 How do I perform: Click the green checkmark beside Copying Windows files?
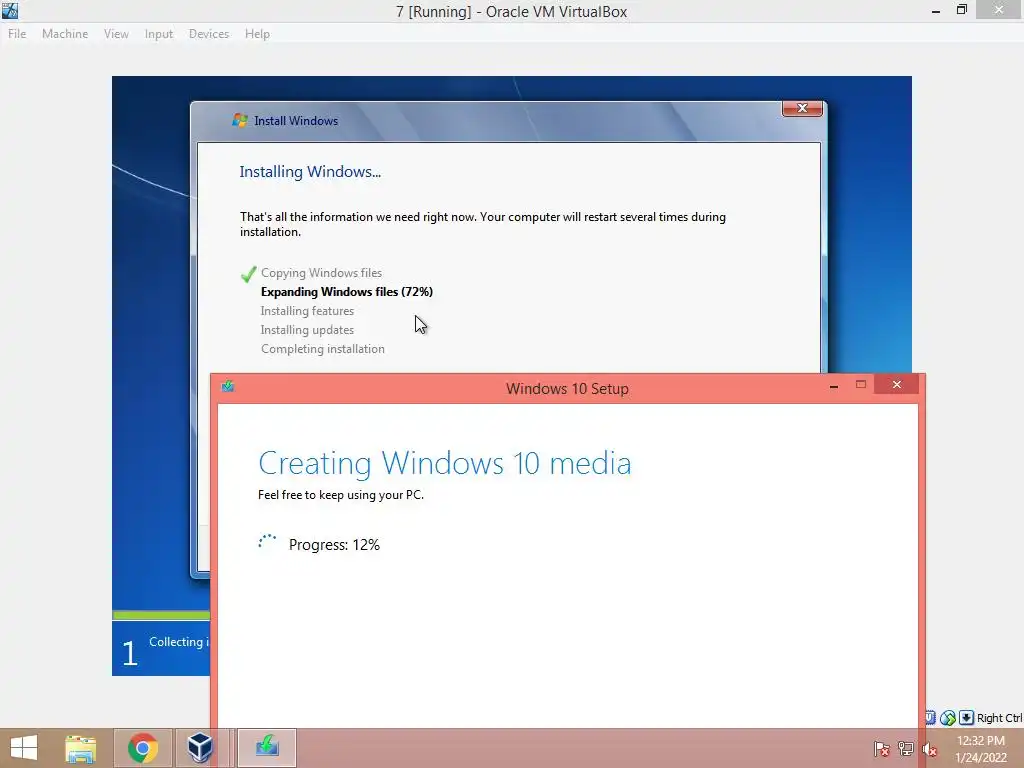248,274
